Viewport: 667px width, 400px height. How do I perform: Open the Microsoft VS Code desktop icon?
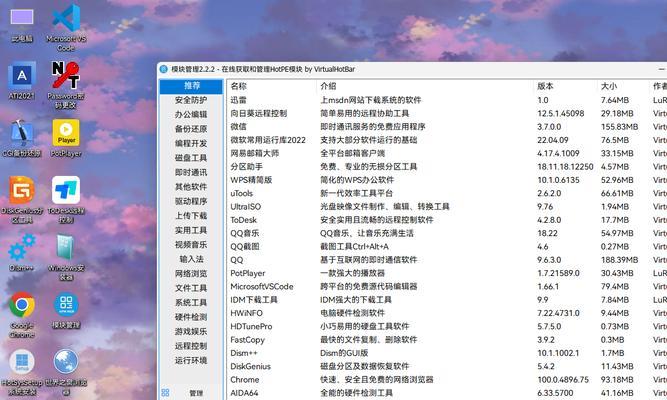click(66, 28)
